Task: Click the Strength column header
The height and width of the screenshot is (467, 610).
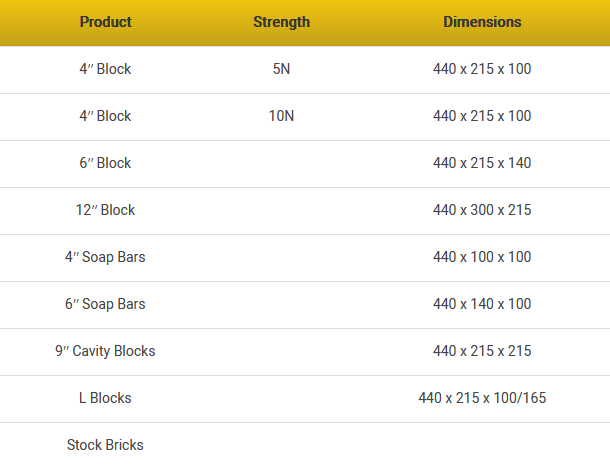Action: pos(281,22)
